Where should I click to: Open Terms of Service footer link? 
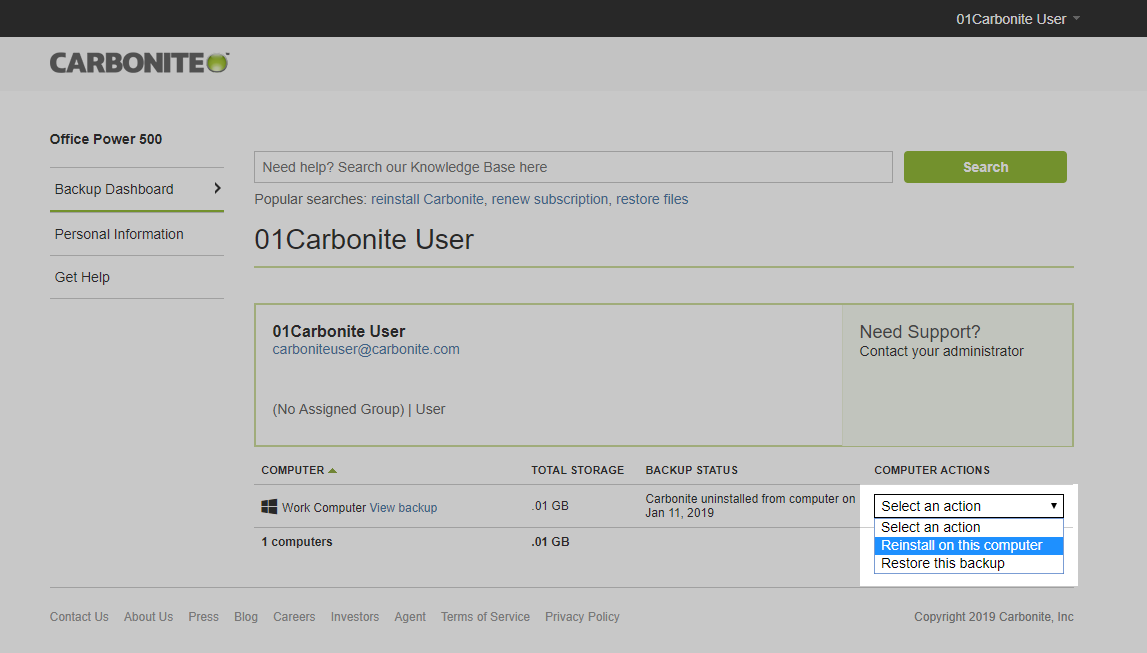tap(485, 617)
